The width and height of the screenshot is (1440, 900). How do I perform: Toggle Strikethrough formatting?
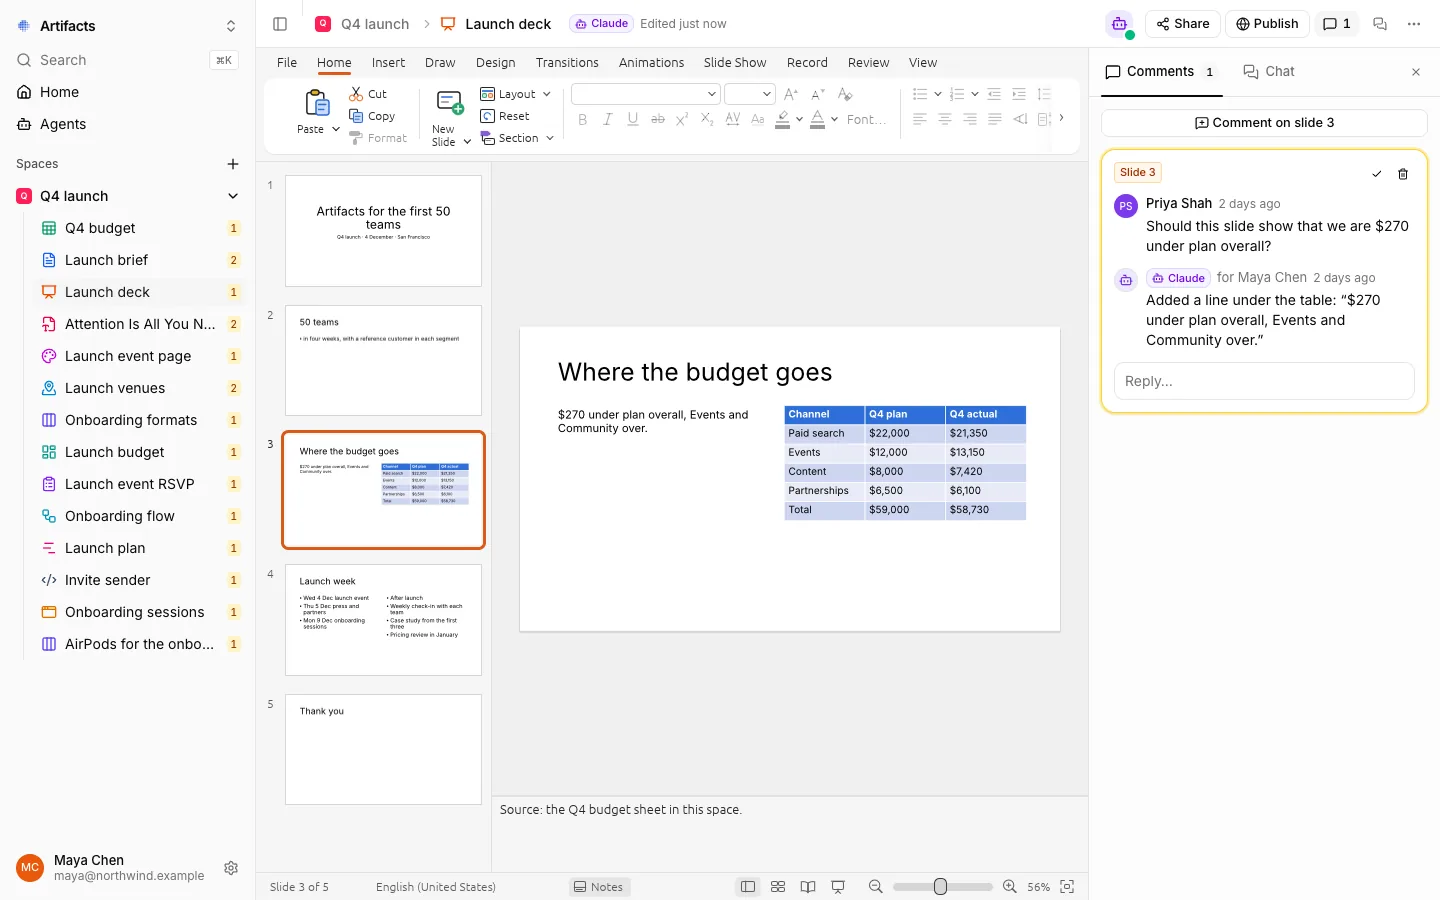point(658,119)
